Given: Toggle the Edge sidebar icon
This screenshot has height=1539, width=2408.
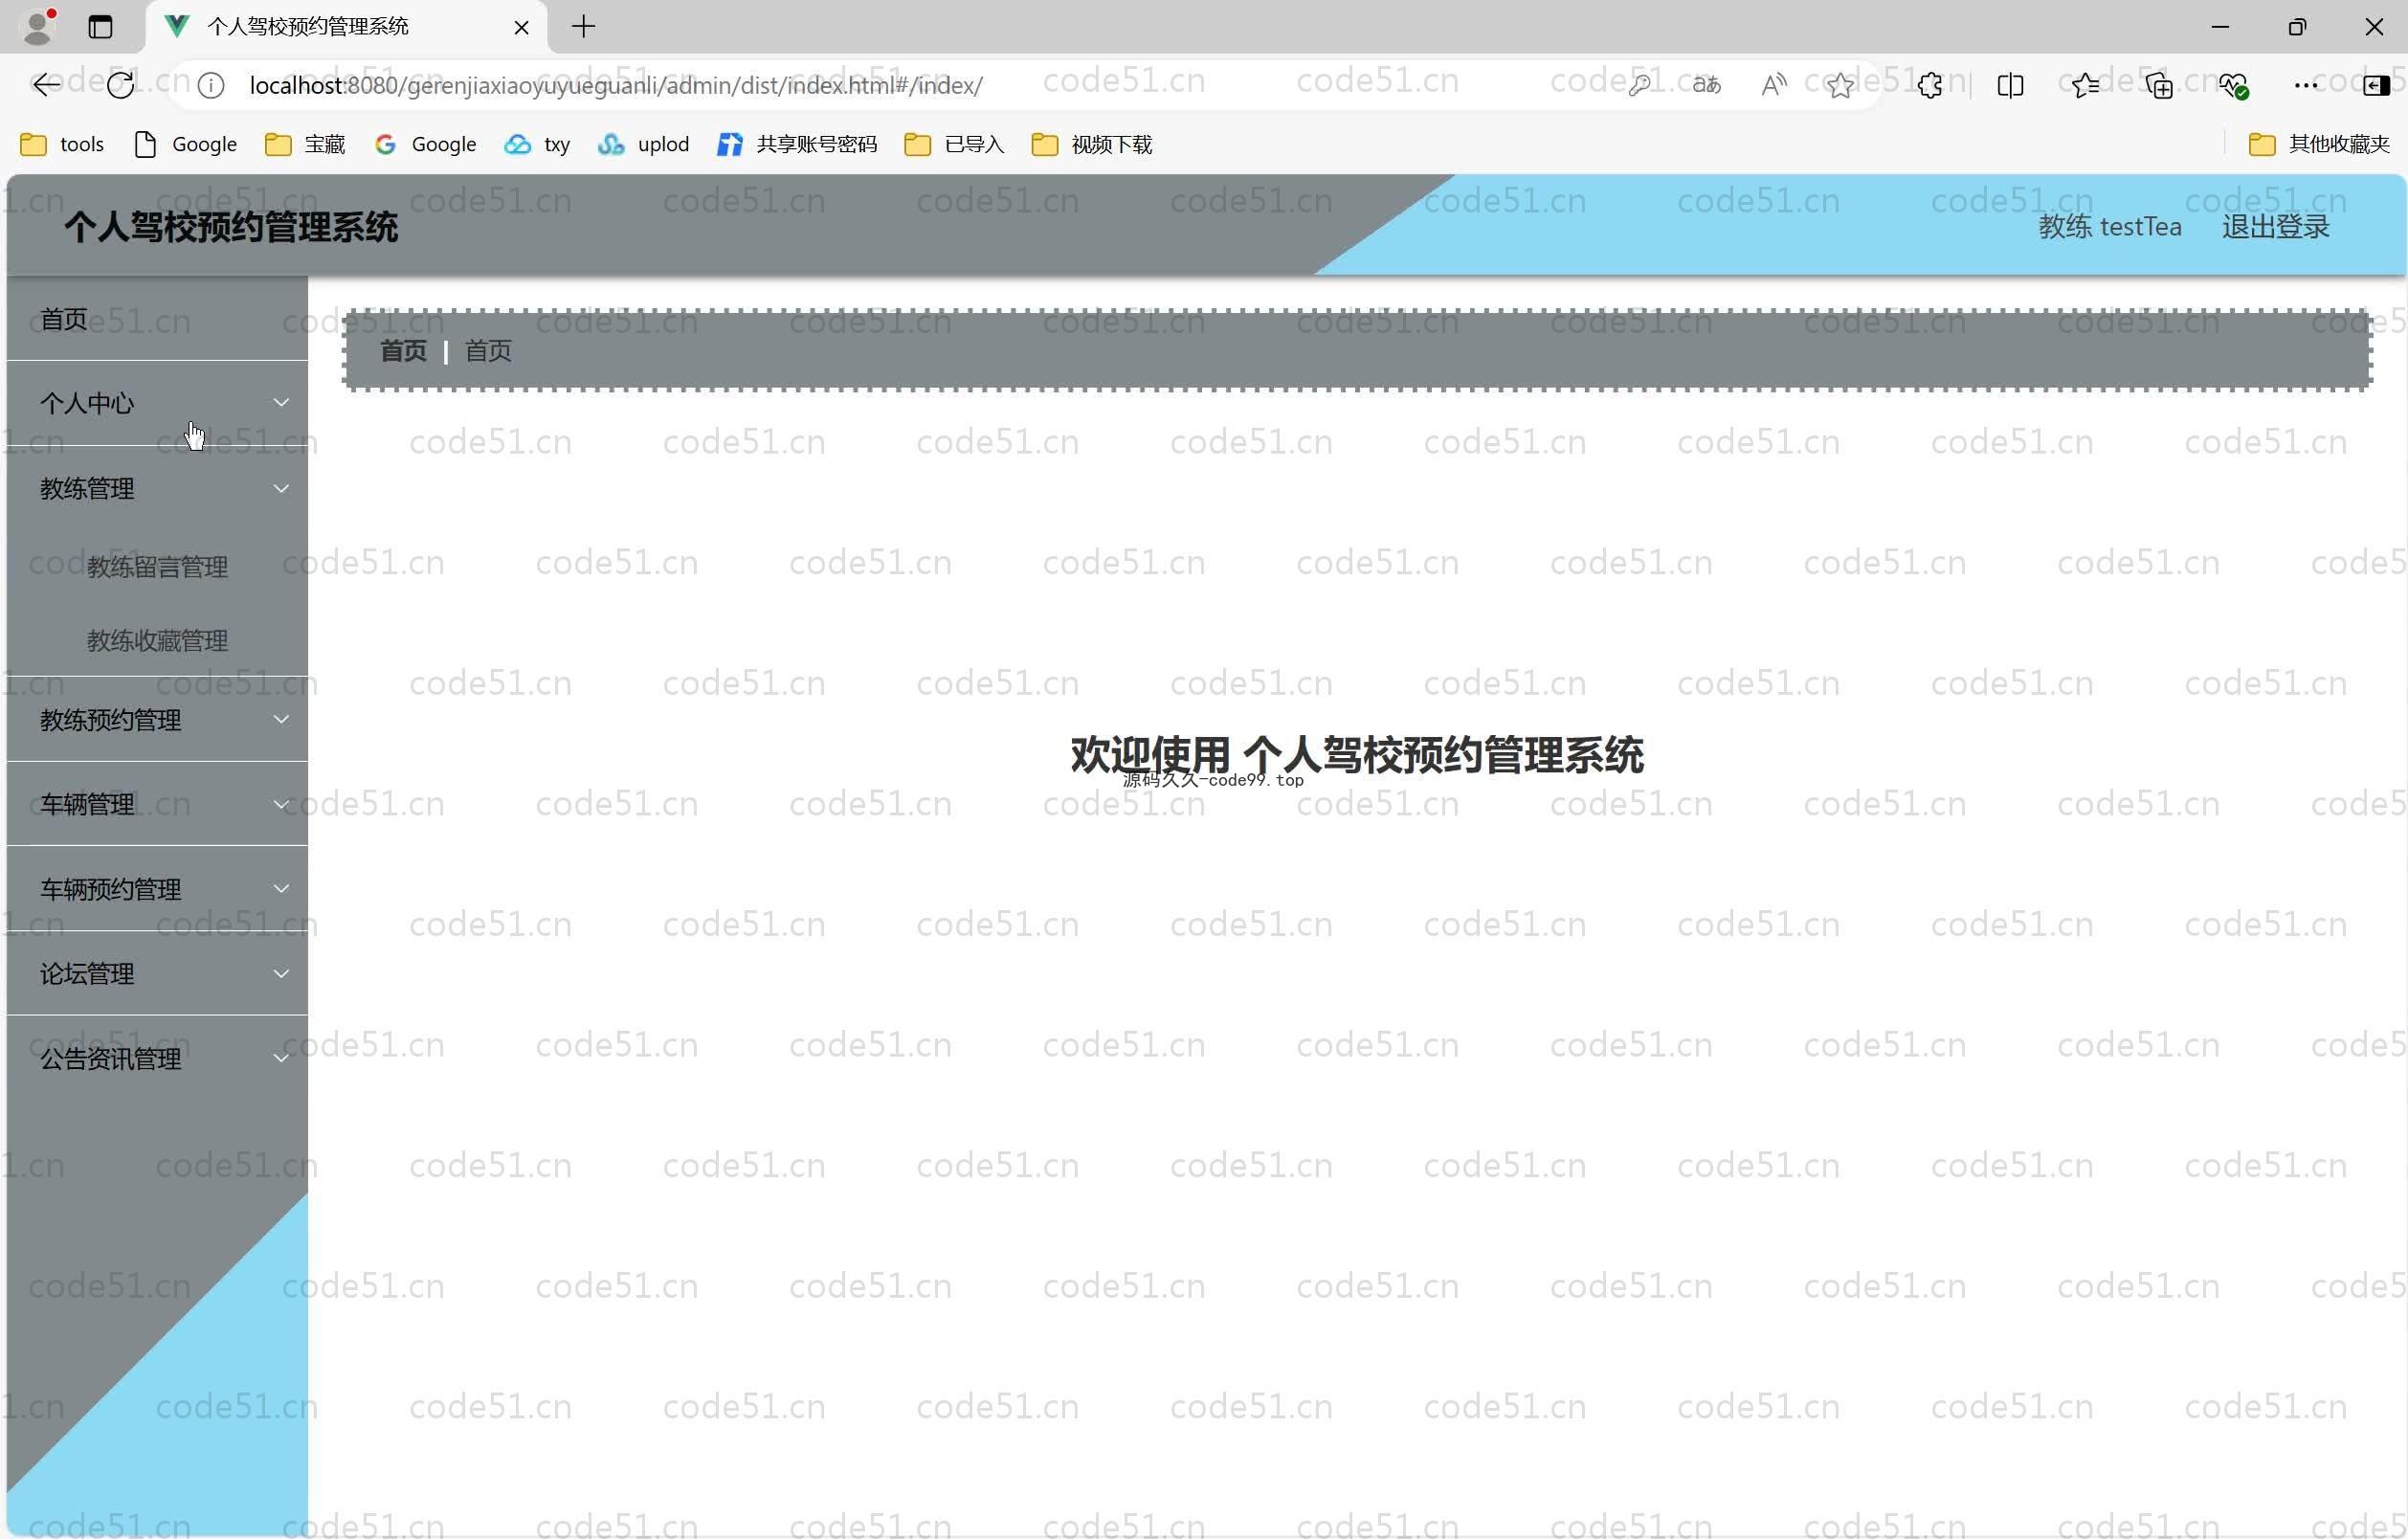Looking at the screenshot, I should click(x=2376, y=86).
